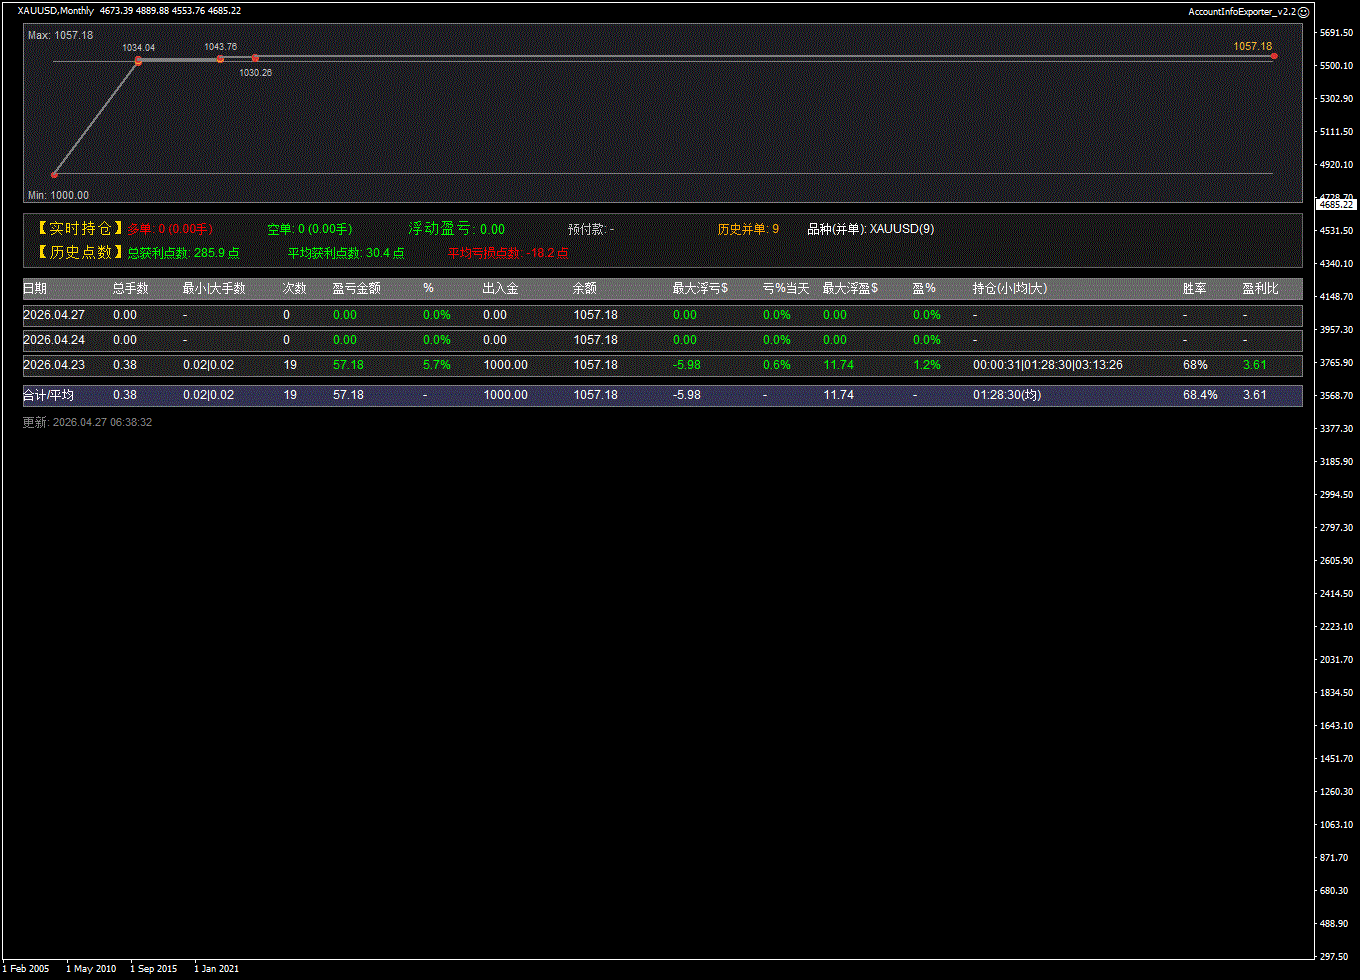Click the smiley face icon beside AccountInfoExporter
This screenshot has width=1360, height=980.
point(1303,11)
